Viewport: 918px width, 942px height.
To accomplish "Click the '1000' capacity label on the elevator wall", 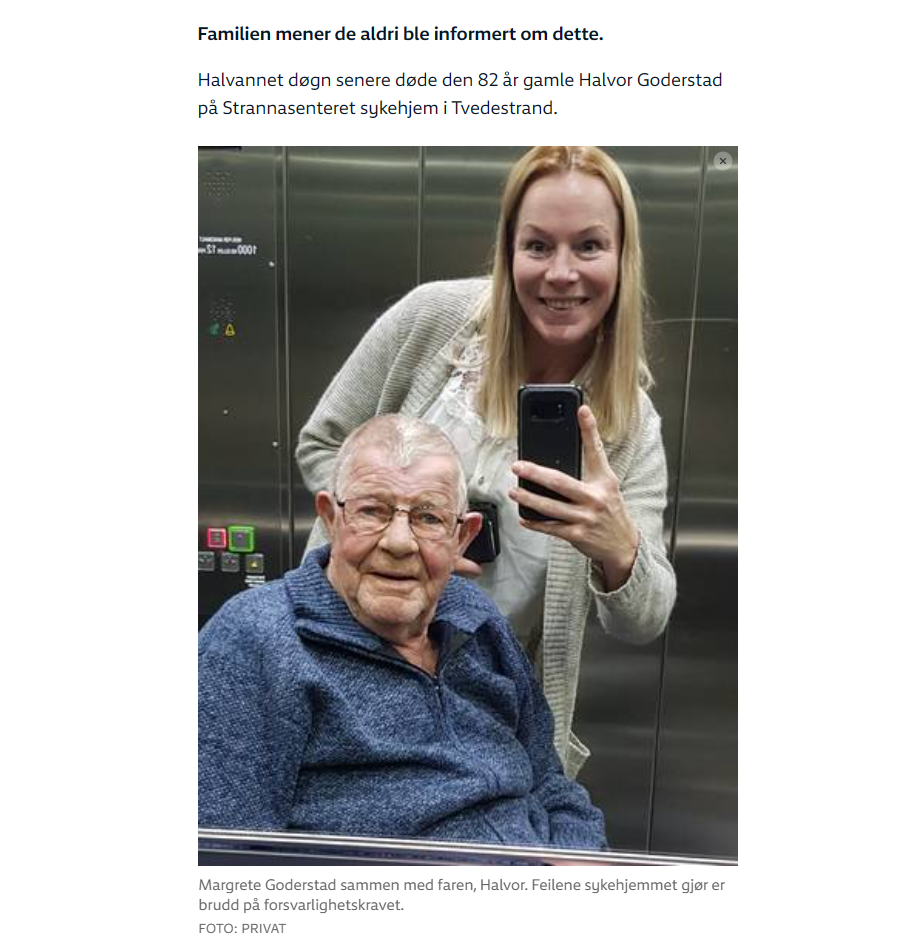I will pos(246,249).
